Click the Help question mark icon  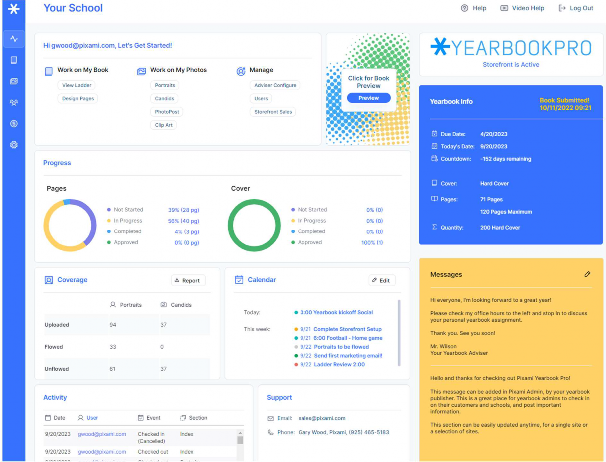tap(464, 8)
